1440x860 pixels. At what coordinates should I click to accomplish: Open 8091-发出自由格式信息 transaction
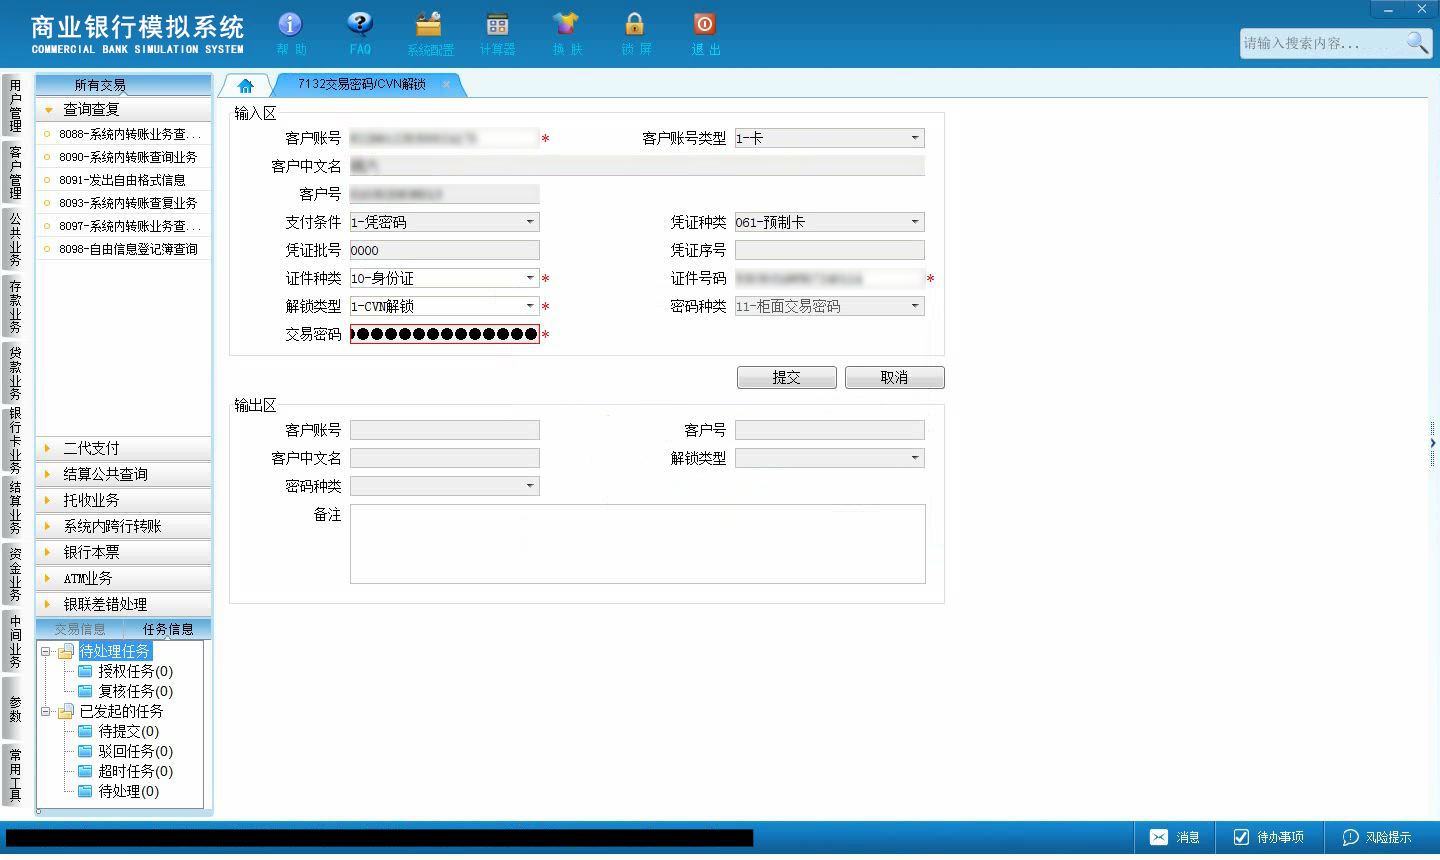123,180
